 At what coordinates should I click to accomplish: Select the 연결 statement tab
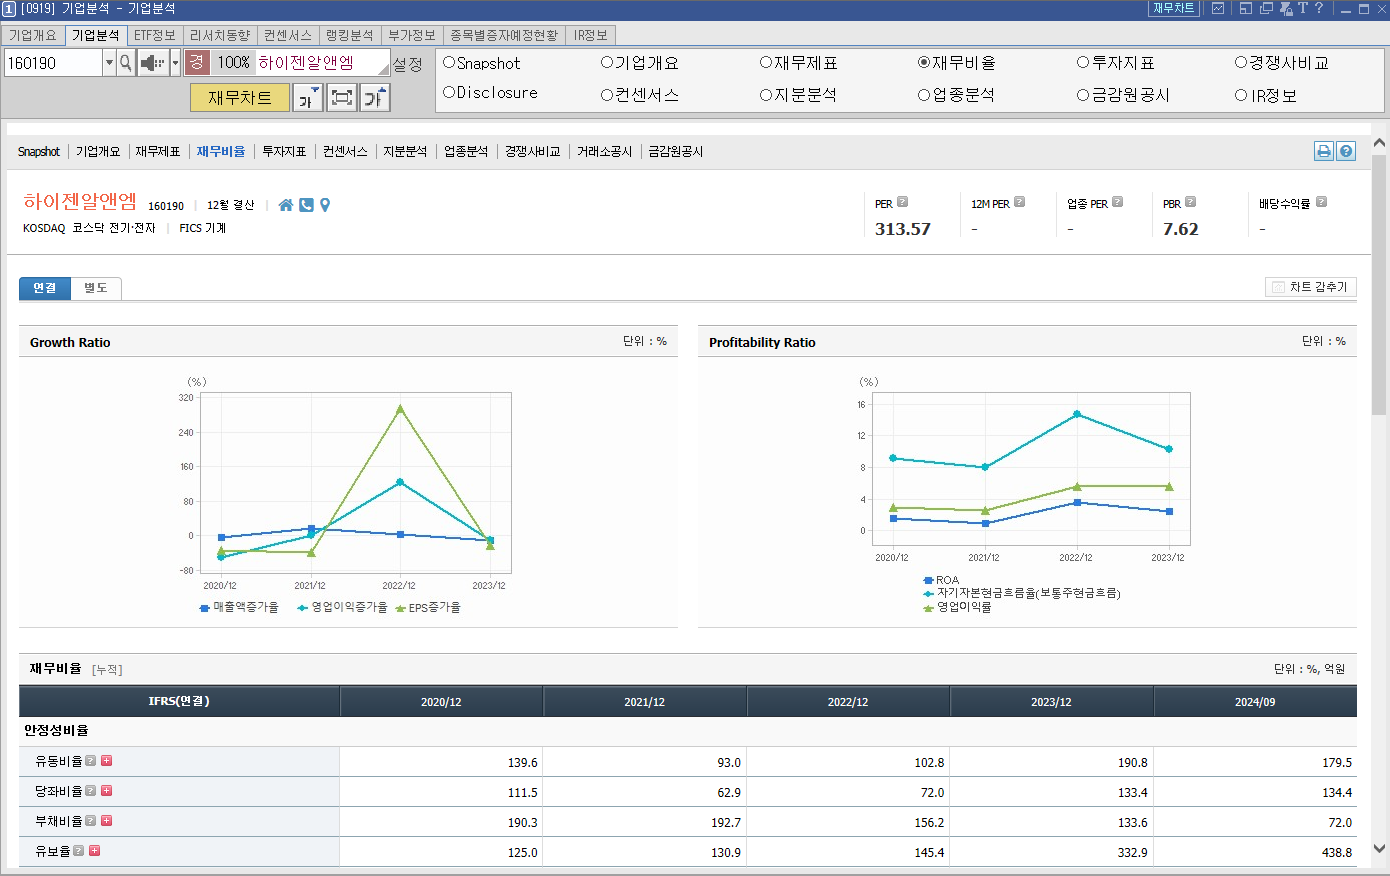click(x=45, y=288)
